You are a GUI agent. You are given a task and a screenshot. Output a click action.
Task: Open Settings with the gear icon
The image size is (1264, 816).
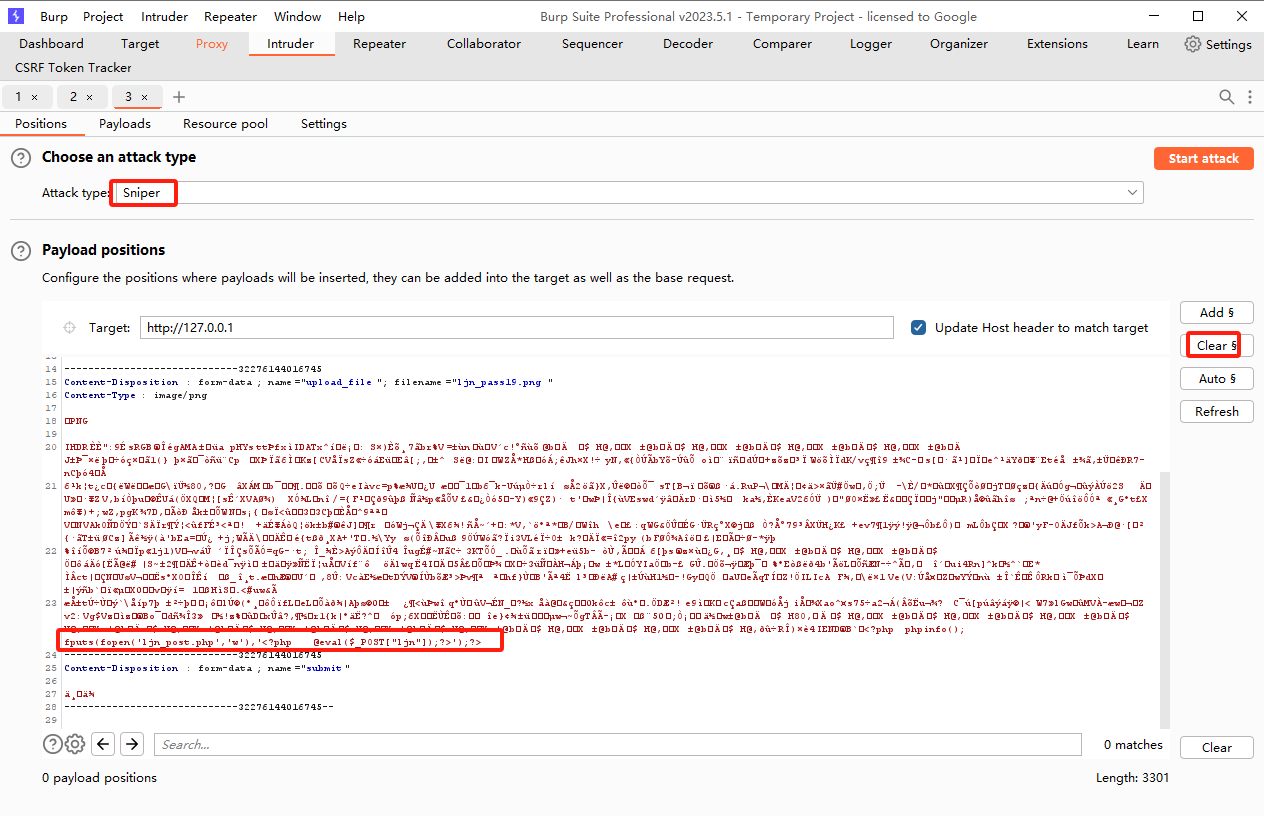(x=1218, y=44)
